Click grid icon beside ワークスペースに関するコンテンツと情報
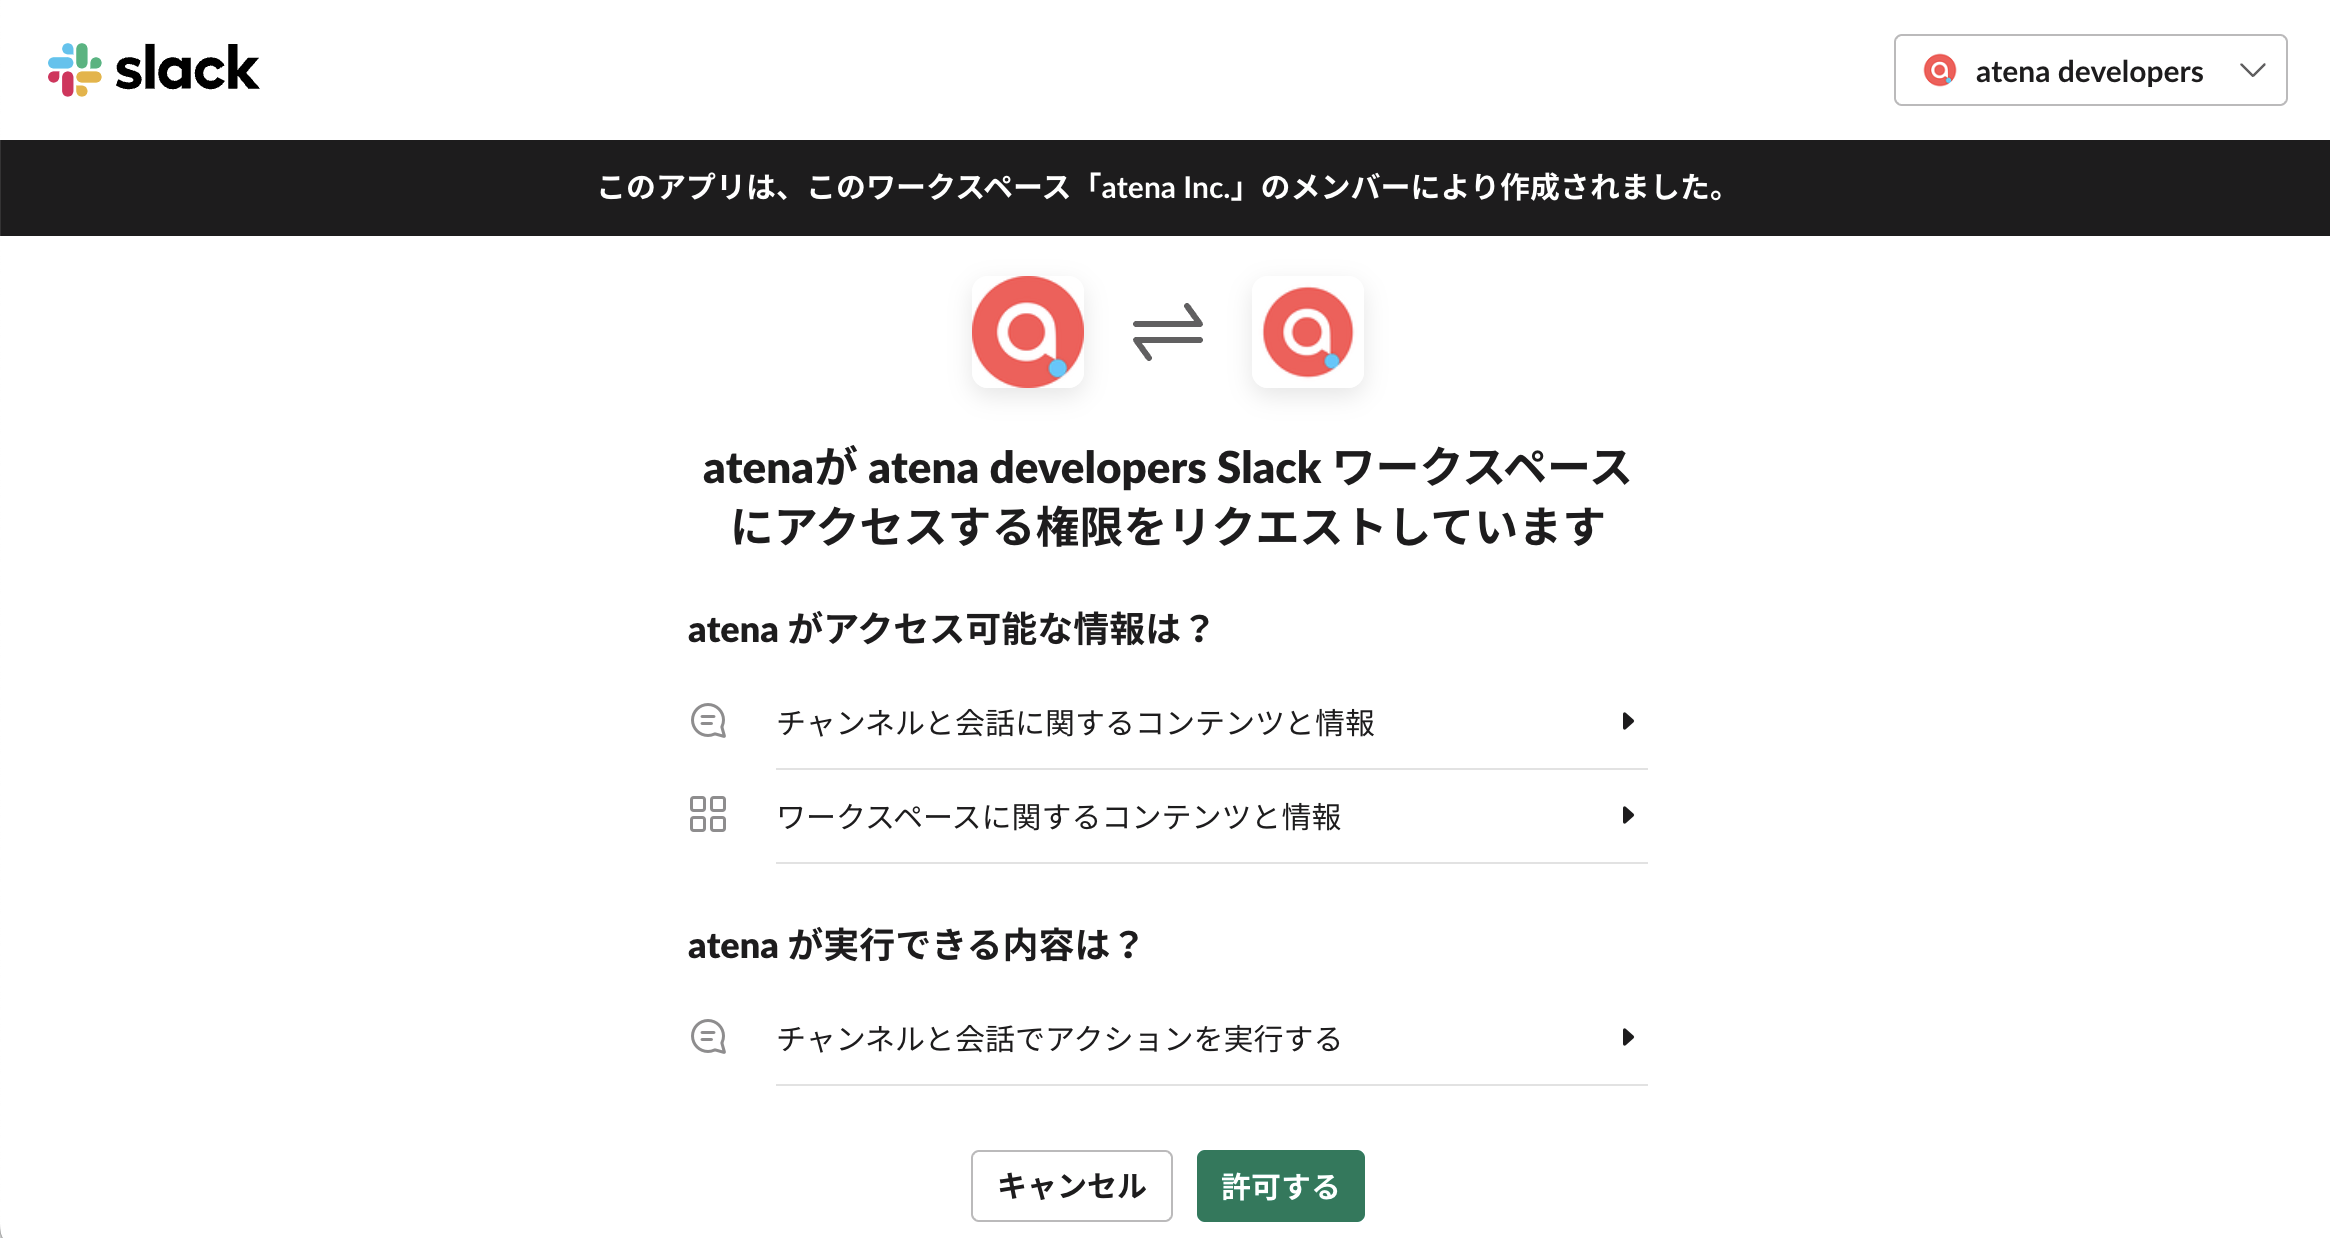The width and height of the screenshot is (2330, 1238). [708, 814]
